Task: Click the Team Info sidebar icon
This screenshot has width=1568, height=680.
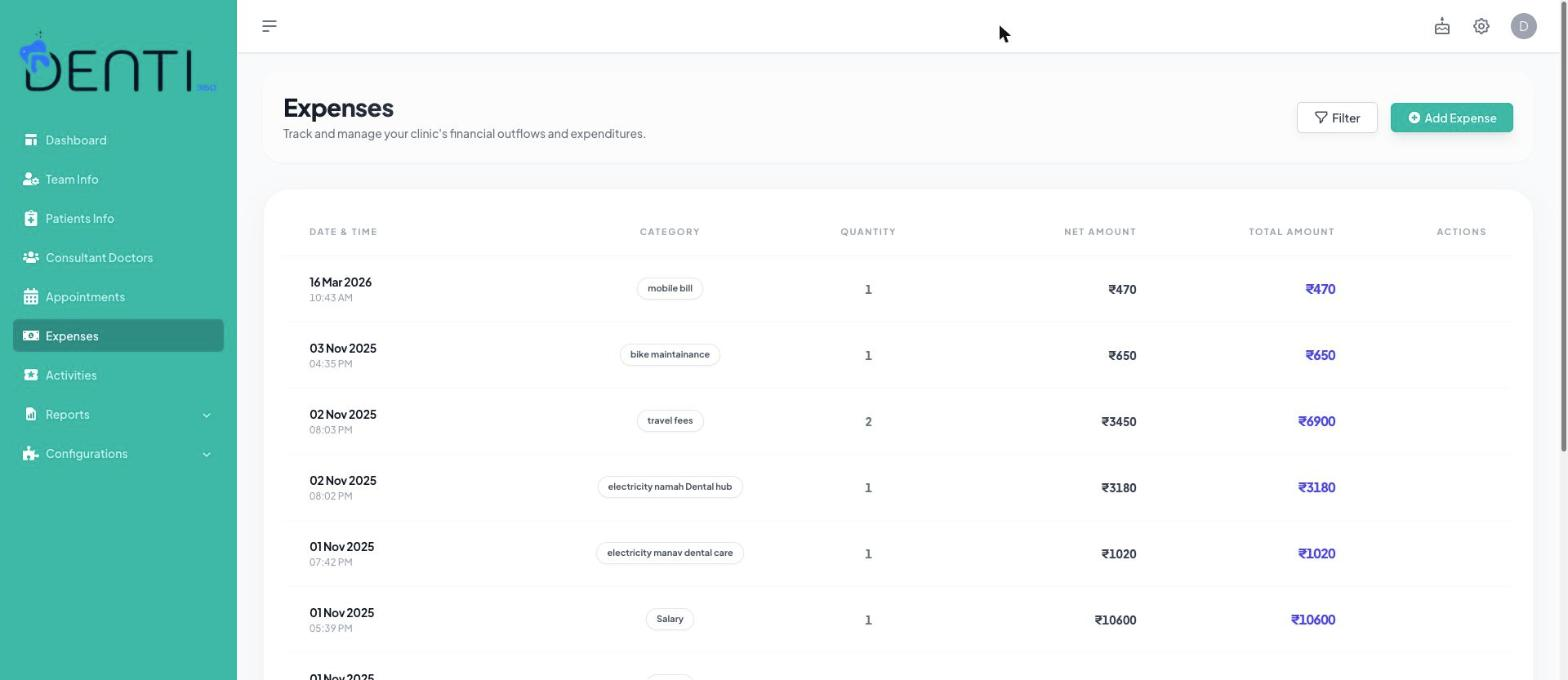Action: (31, 179)
